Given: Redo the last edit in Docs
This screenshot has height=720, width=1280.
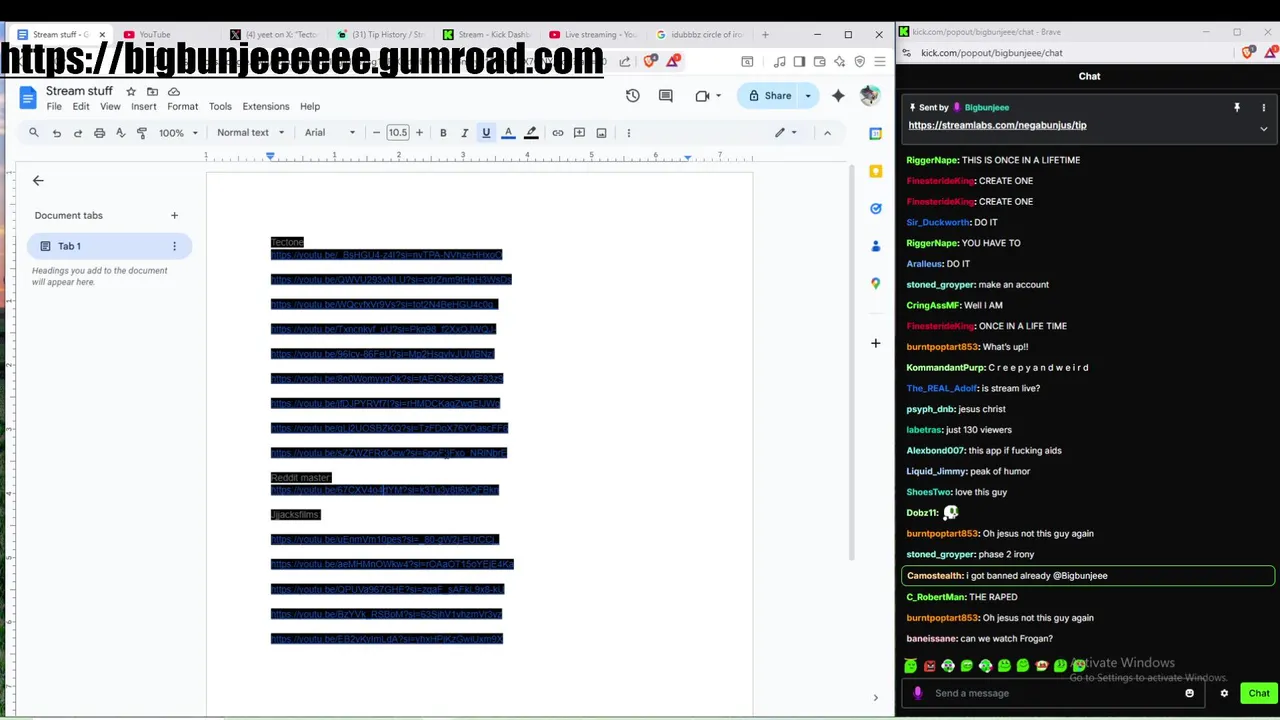Looking at the screenshot, I should pyautogui.click(x=77, y=133).
